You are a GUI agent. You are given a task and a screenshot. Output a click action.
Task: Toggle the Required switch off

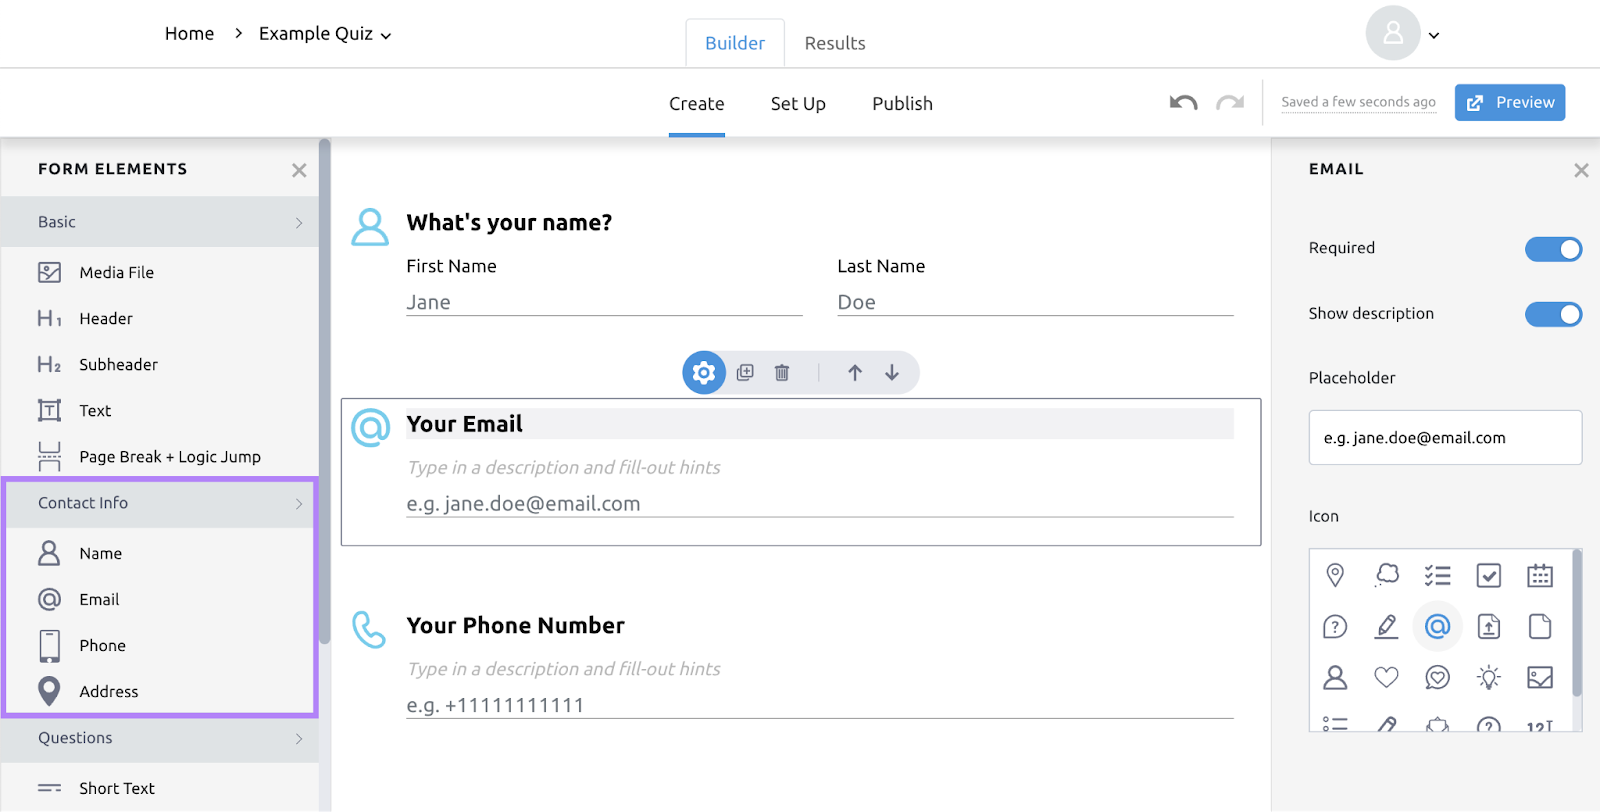point(1553,249)
